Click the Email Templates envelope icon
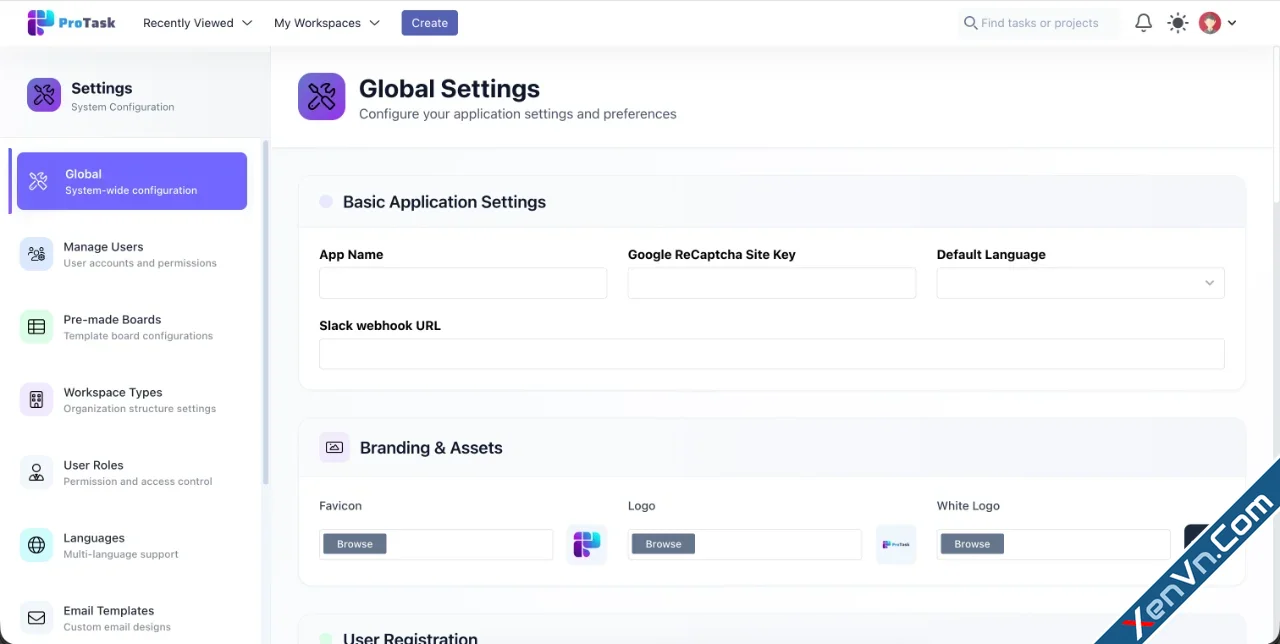Screen dimensions: 1280x644 point(36,618)
